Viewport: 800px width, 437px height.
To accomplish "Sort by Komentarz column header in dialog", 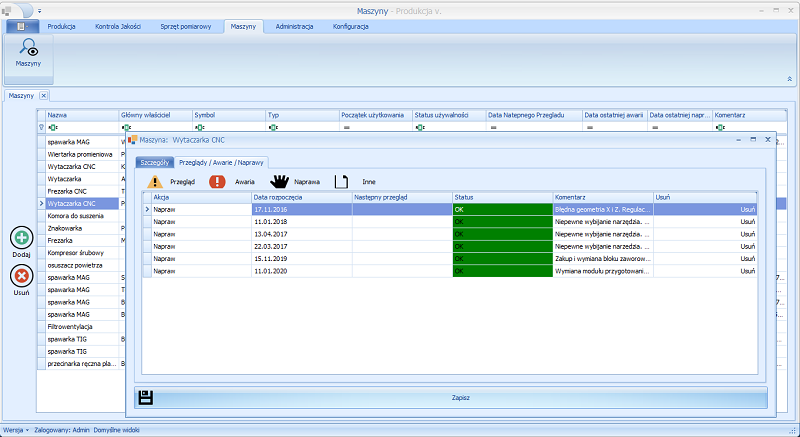I will click(604, 197).
